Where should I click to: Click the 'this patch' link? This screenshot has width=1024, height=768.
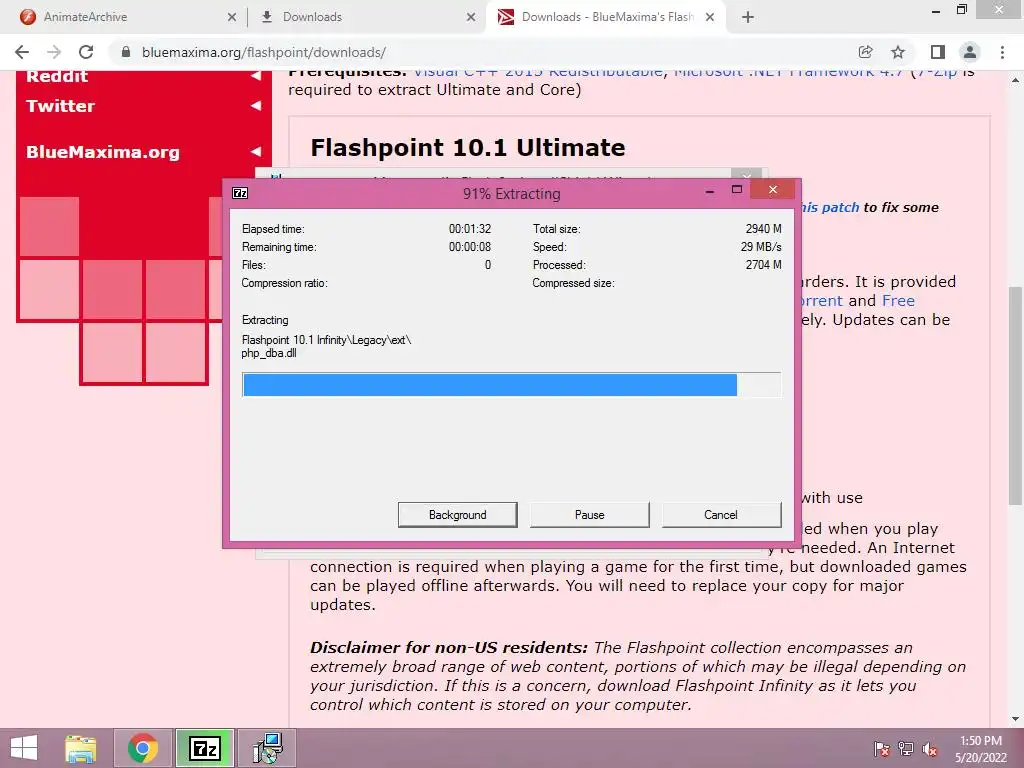tap(830, 208)
